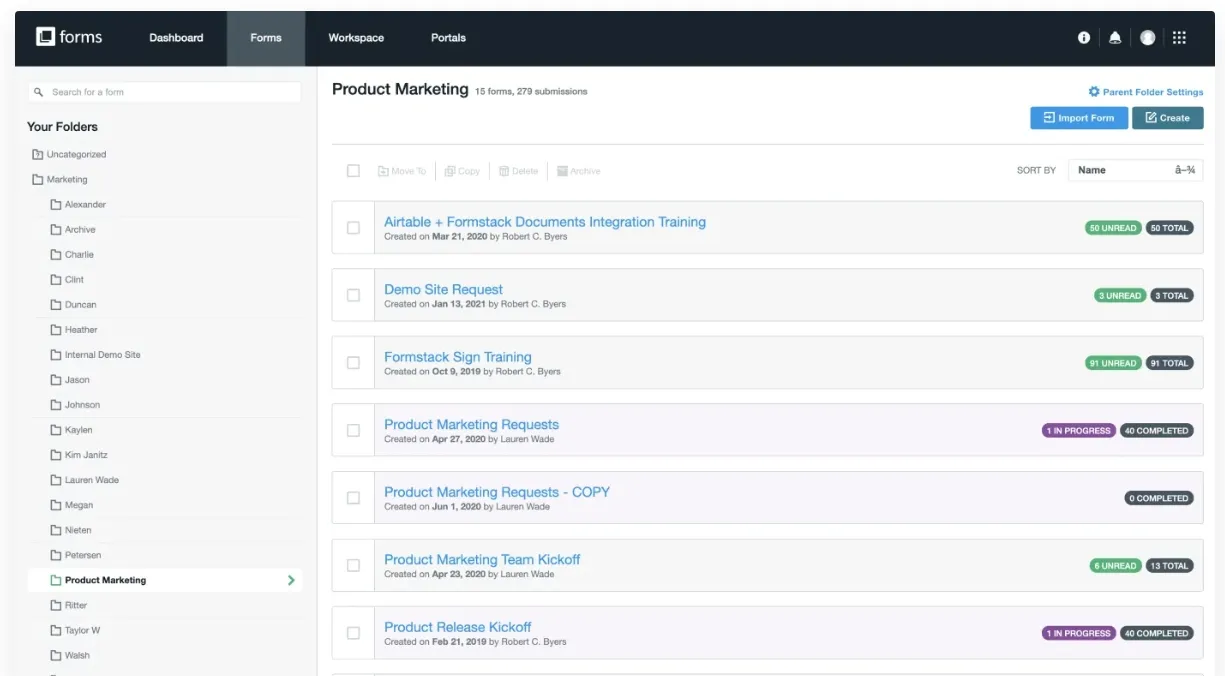Click the Parent Folder Settings gear icon

[x=1094, y=92]
